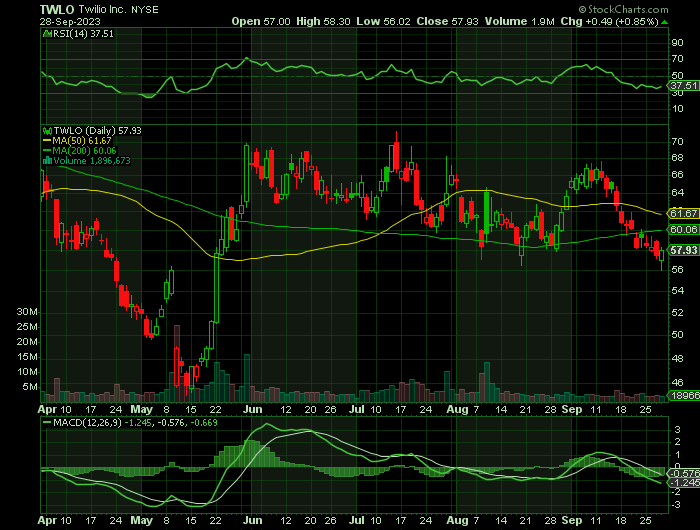Click the -1.245 MACD tag on the right axis
700x530 pixels.
(683, 483)
